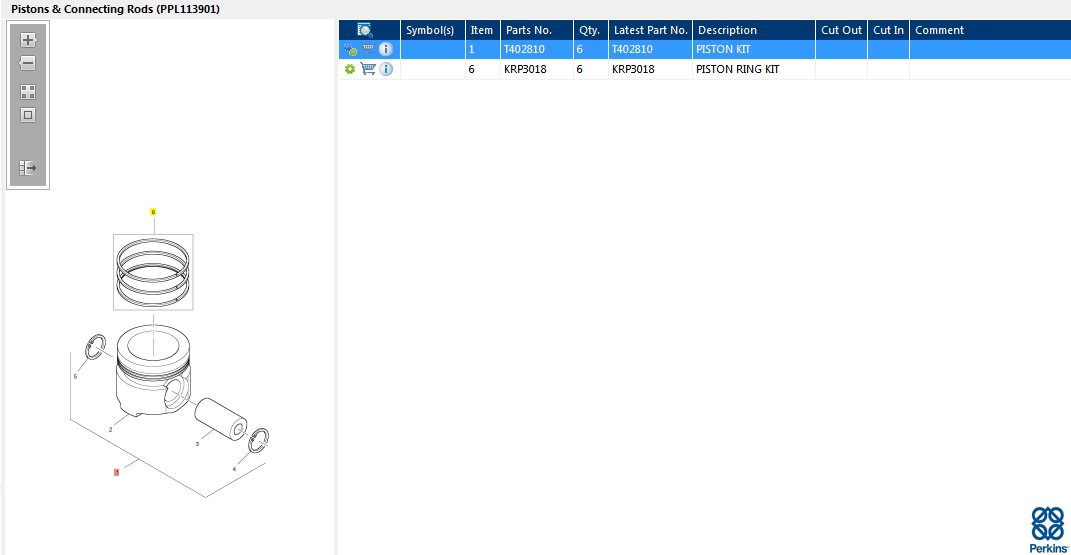Zoom out the diagram with the minus icon

click(28, 63)
